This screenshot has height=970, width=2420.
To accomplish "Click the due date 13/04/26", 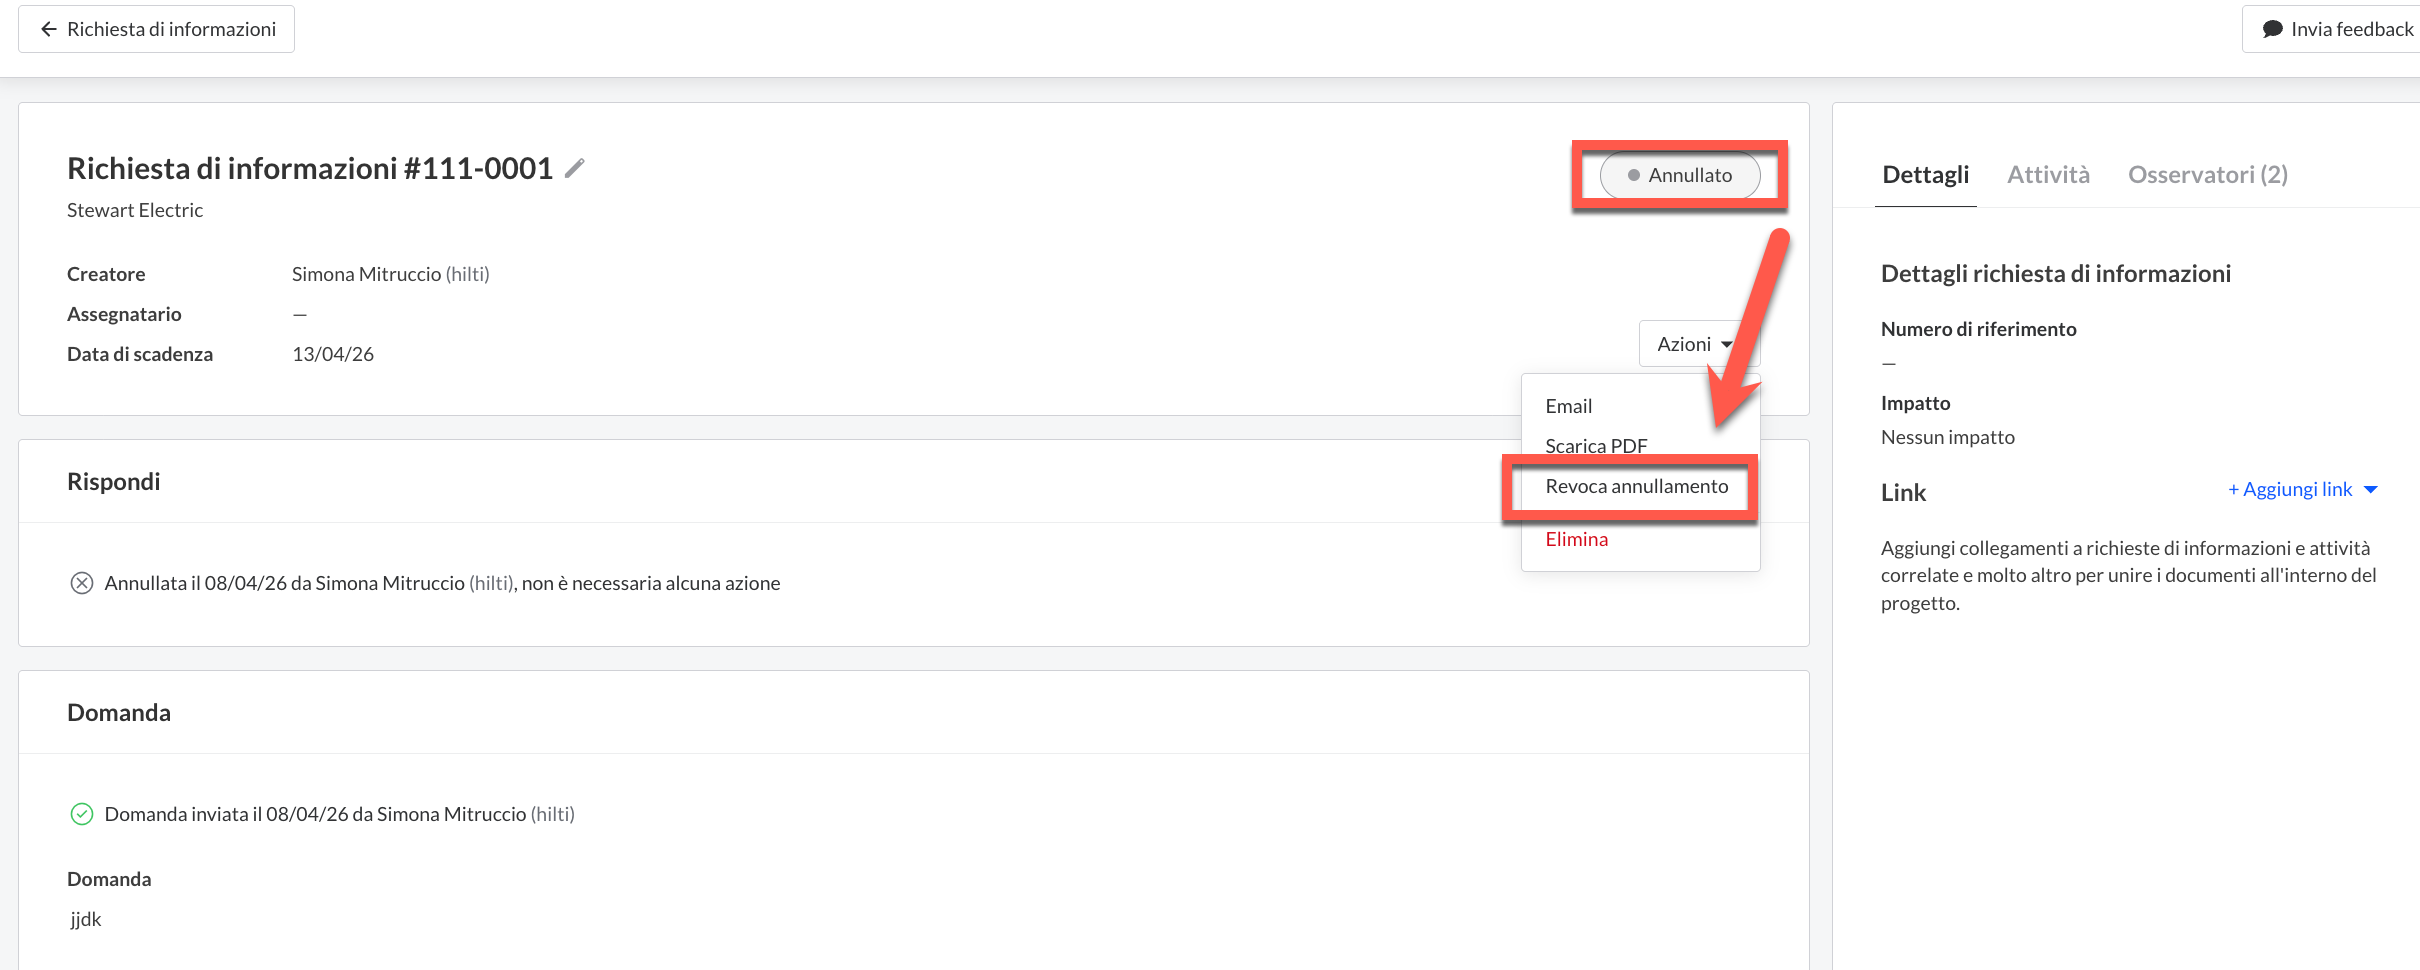I will click(x=333, y=354).
